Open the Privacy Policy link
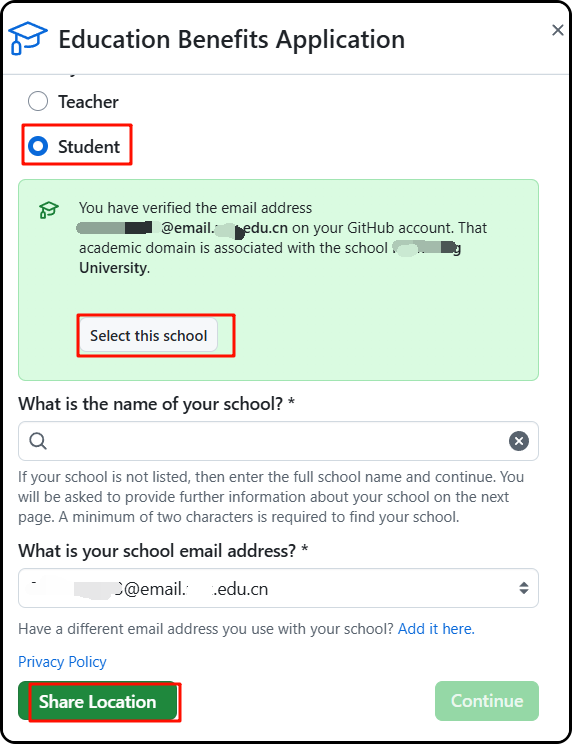This screenshot has height=744, width=572. (x=62, y=661)
